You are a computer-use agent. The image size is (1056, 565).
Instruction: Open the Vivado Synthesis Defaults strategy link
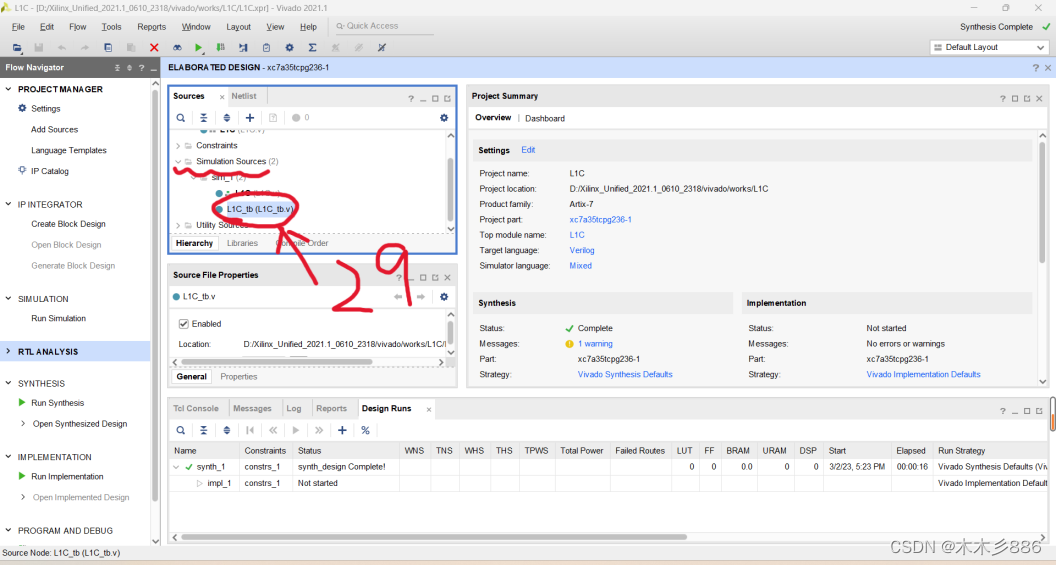click(625, 374)
